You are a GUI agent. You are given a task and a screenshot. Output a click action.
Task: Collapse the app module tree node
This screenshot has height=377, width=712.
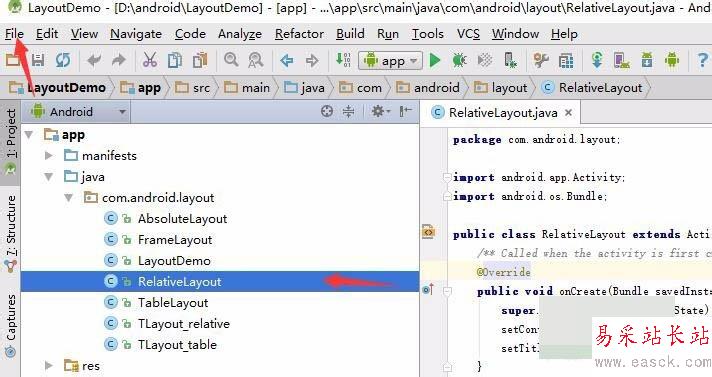pyautogui.click(x=29, y=134)
